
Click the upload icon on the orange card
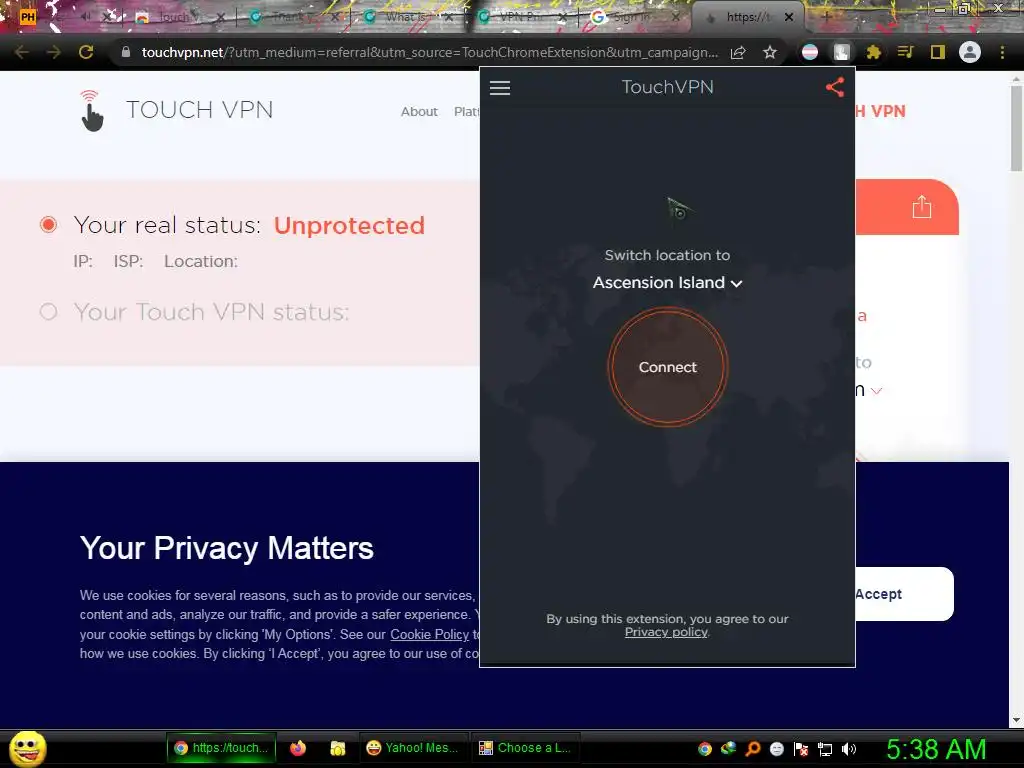[921, 207]
